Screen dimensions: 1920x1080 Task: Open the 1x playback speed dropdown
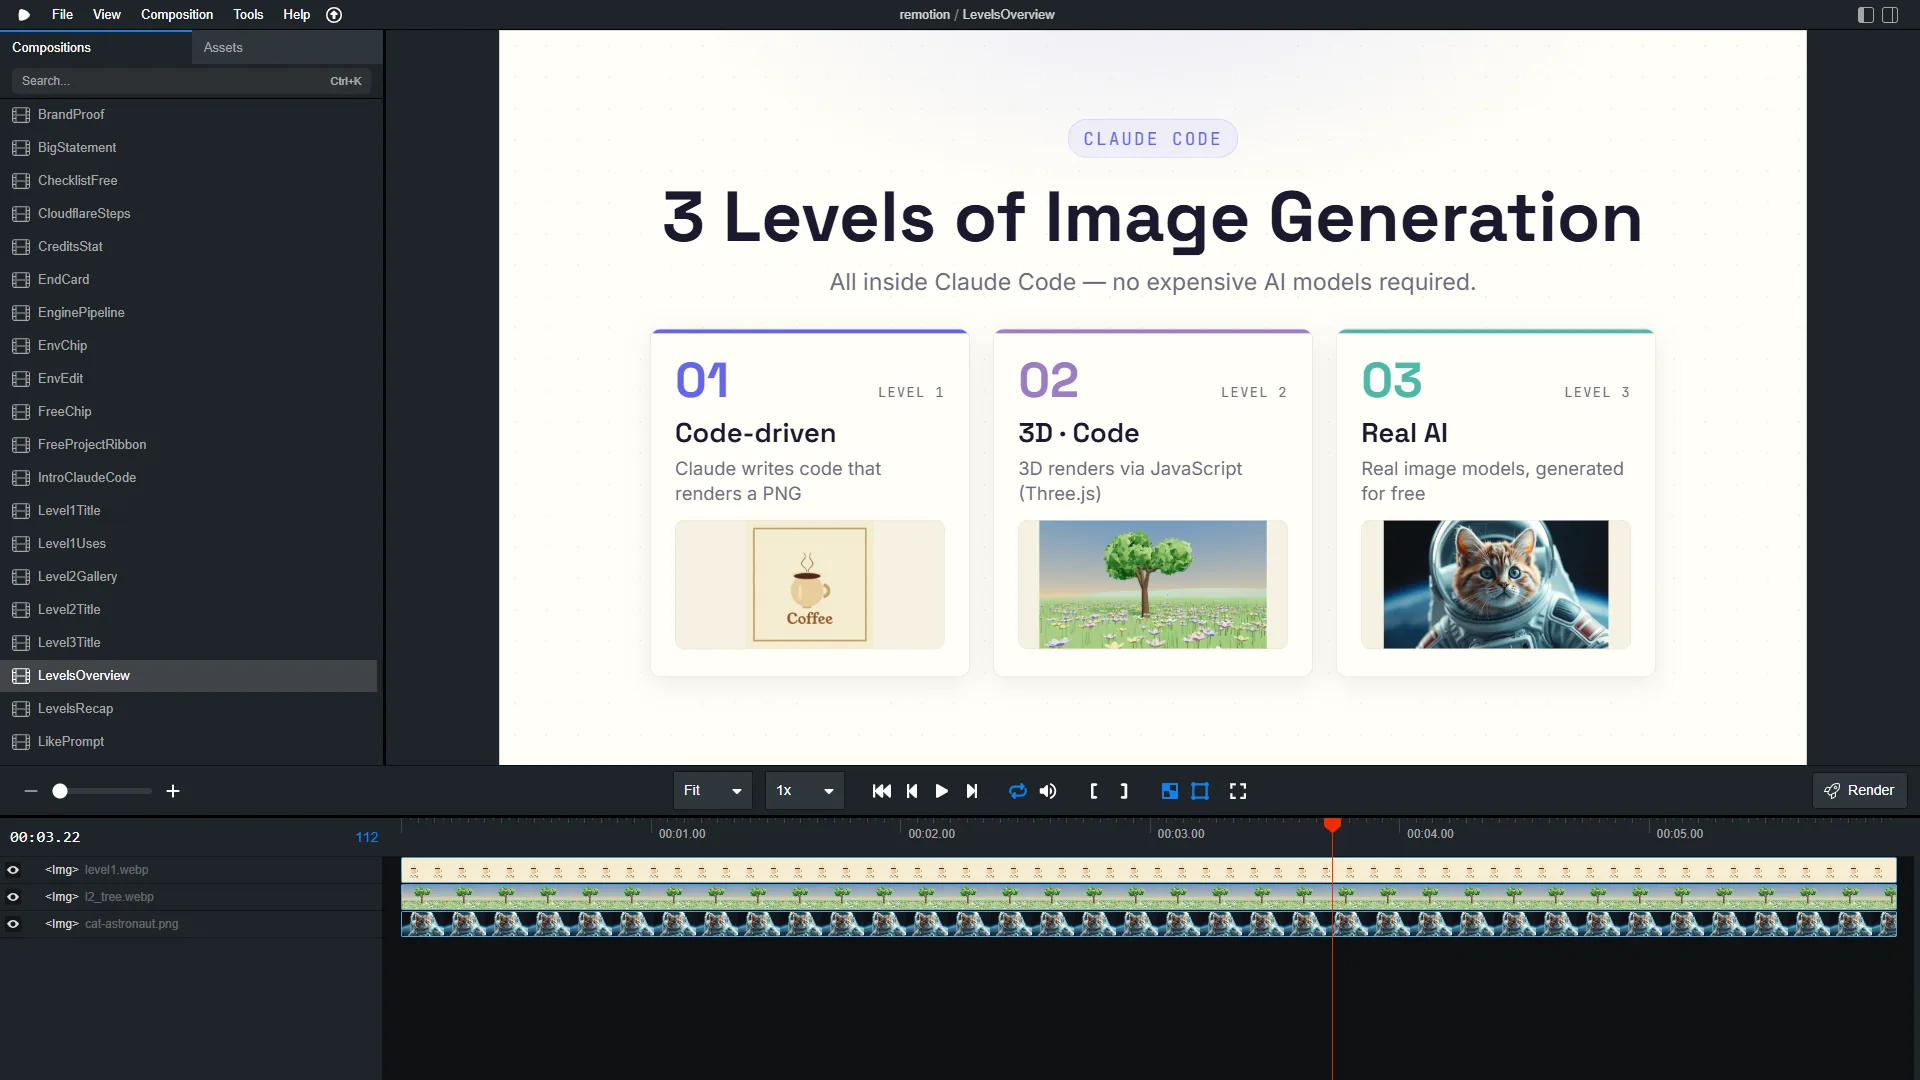point(805,790)
